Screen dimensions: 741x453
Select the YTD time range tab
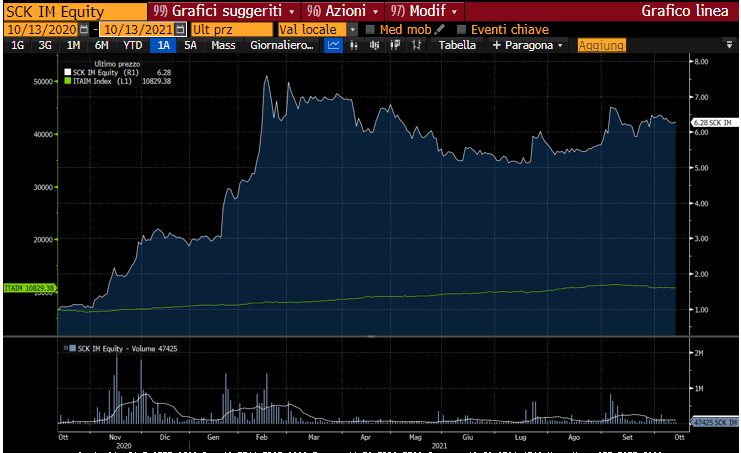coord(132,45)
